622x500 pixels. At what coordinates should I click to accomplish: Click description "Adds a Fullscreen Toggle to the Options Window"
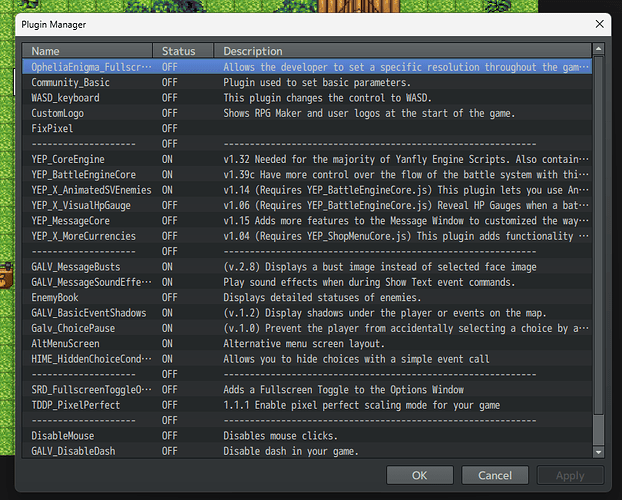[344, 390]
